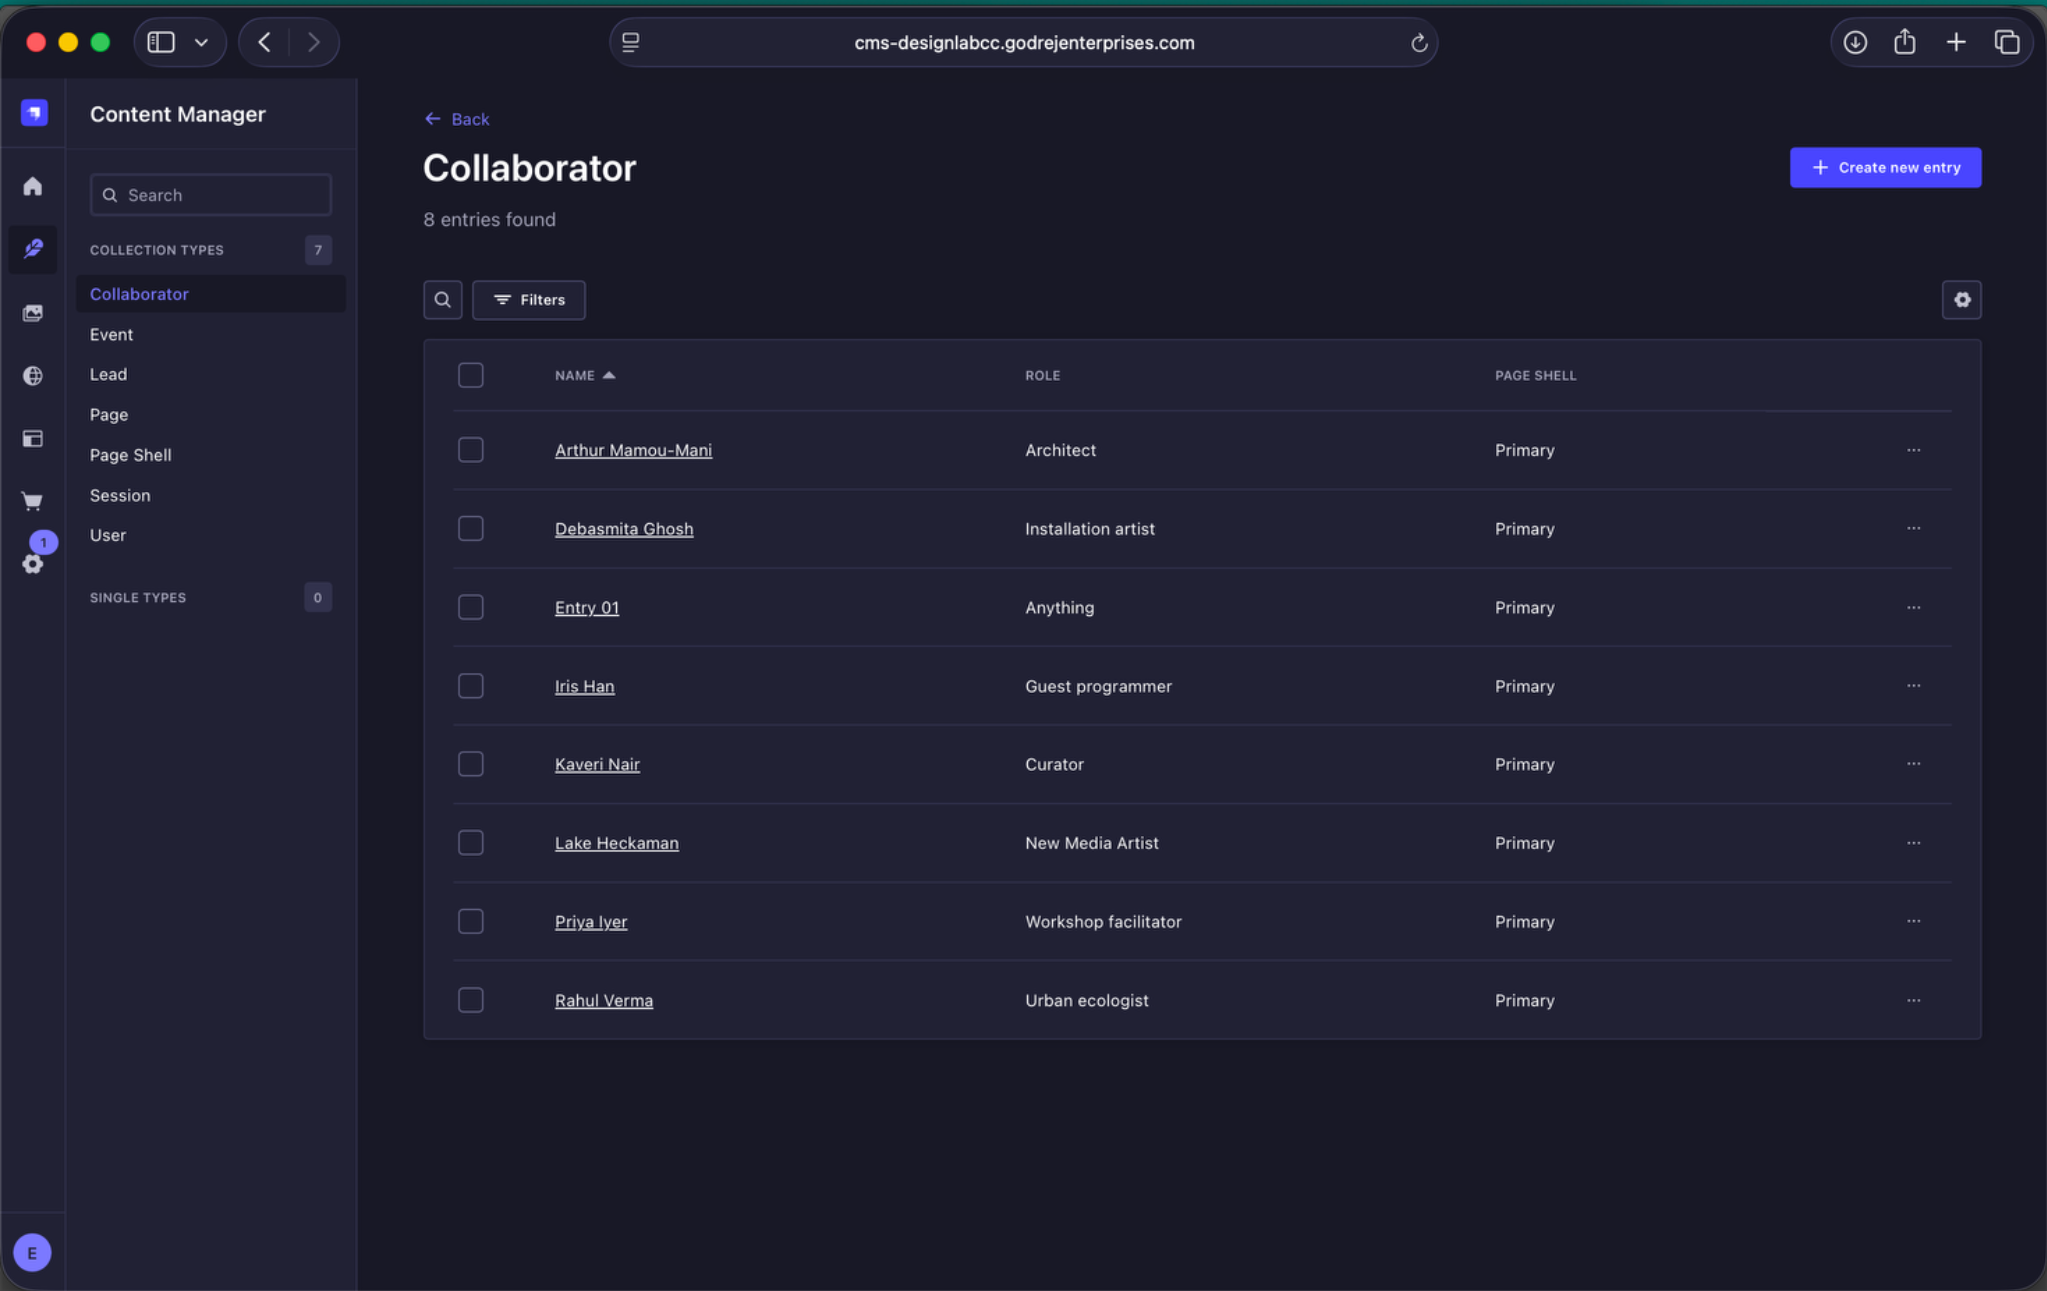2047x1291 pixels.
Task: Click the browser address bar
Action: coord(1023,43)
